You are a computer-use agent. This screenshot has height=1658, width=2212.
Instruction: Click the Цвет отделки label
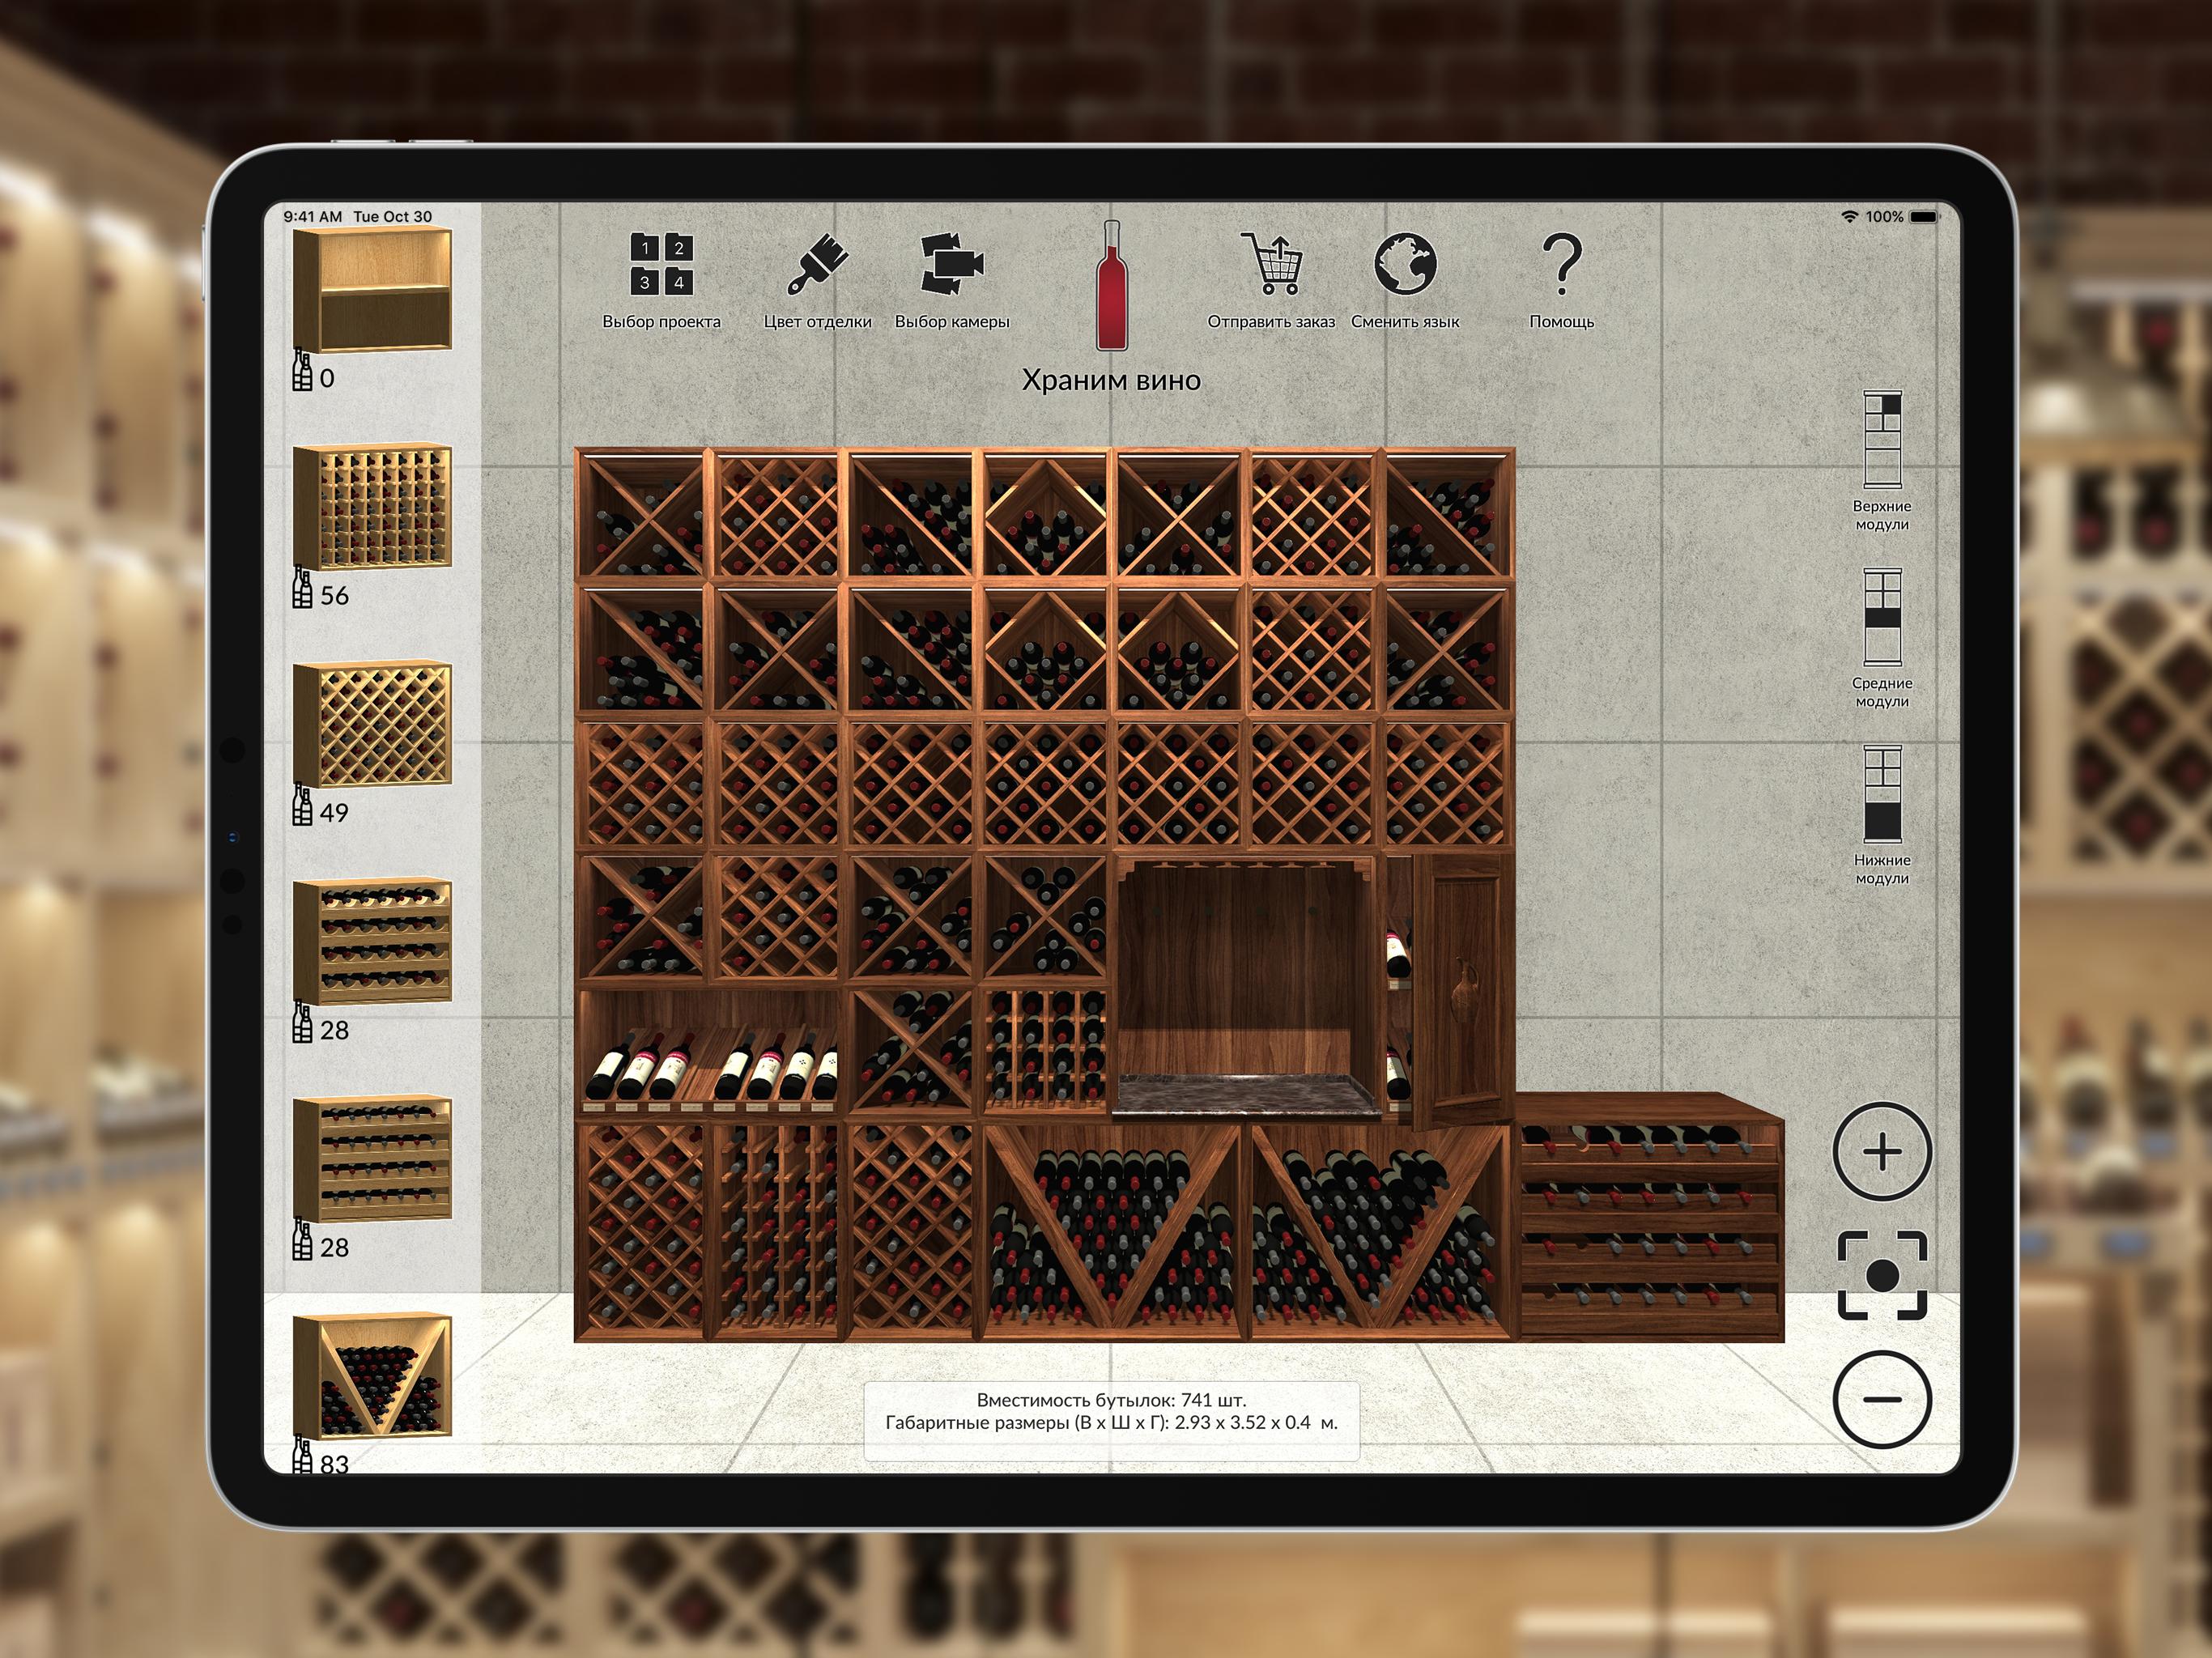point(817,322)
